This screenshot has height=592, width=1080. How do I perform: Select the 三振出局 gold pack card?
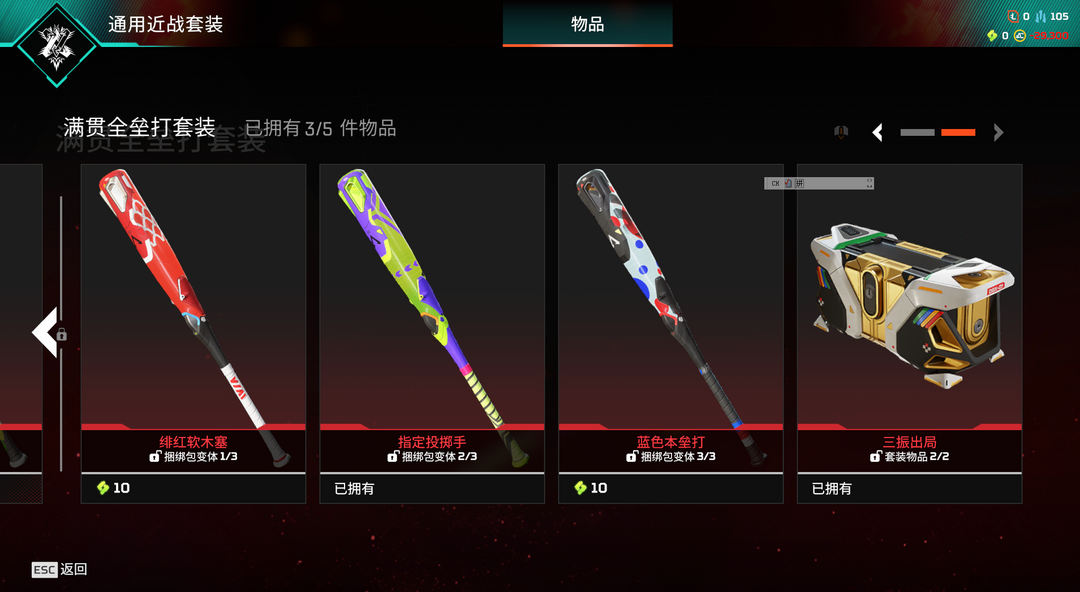909,334
